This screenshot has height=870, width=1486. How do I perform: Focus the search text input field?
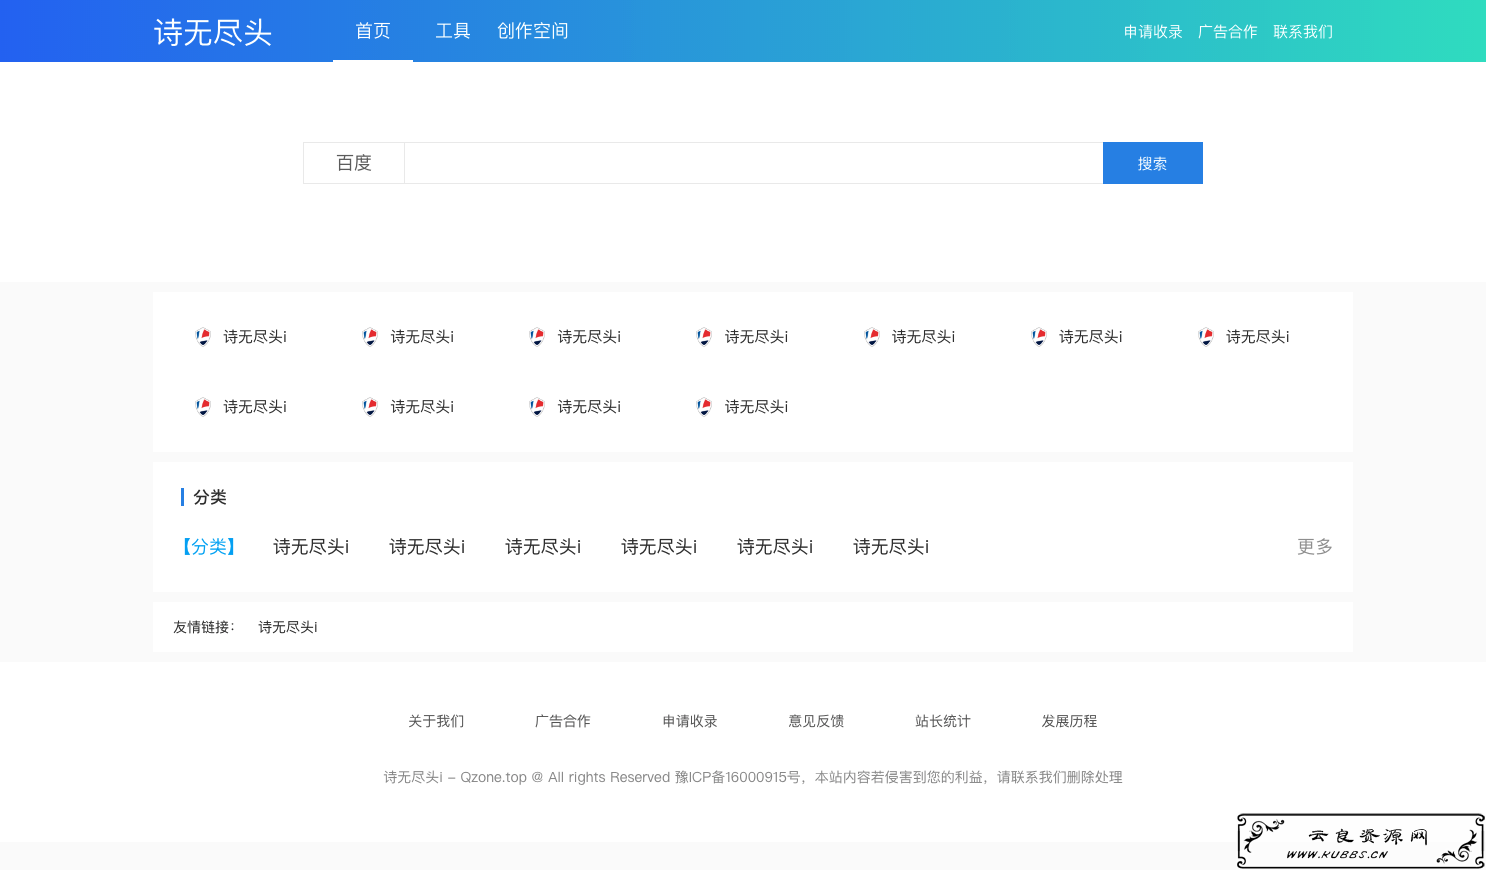(x=754, y=163)
